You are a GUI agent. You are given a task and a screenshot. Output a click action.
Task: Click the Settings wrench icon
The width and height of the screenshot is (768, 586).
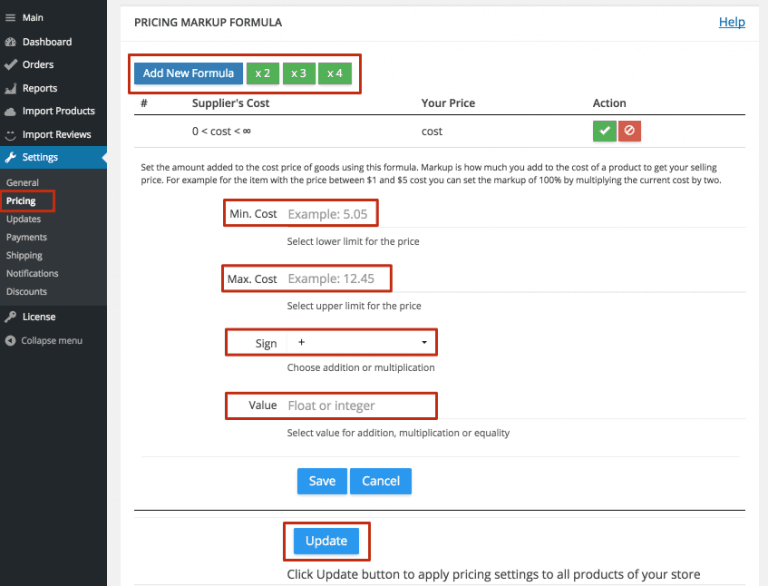[x=10, y=157]
